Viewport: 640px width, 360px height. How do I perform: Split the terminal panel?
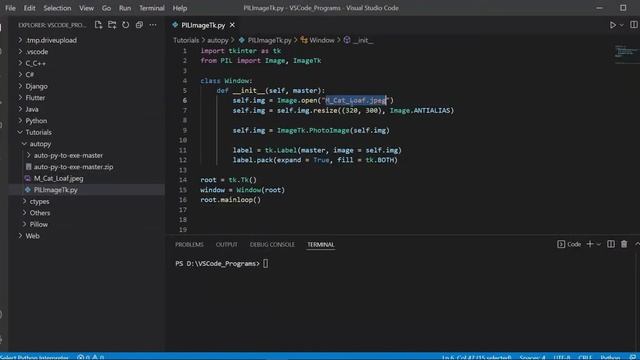pyautogui.click(x=611, y=244)
